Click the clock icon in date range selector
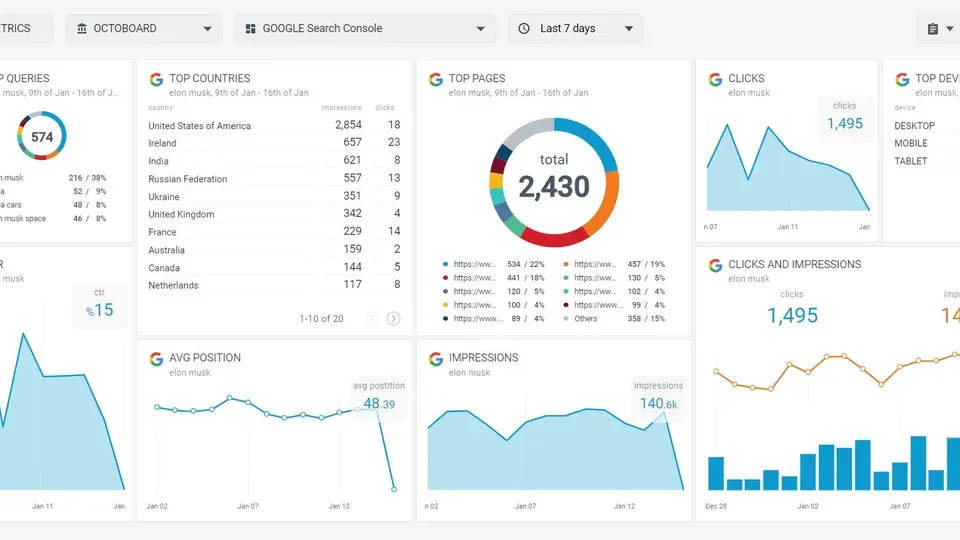The height and width of the screenshot is (540, 960). tap(524, 28)
